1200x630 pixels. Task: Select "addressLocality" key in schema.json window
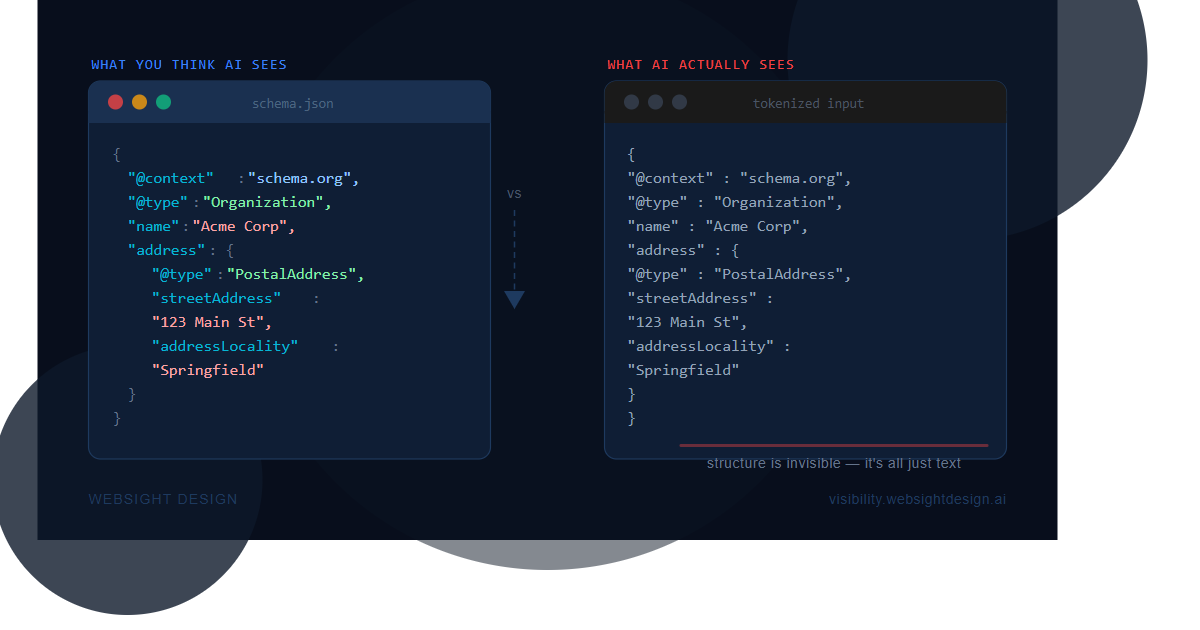(x=225, y=346)
